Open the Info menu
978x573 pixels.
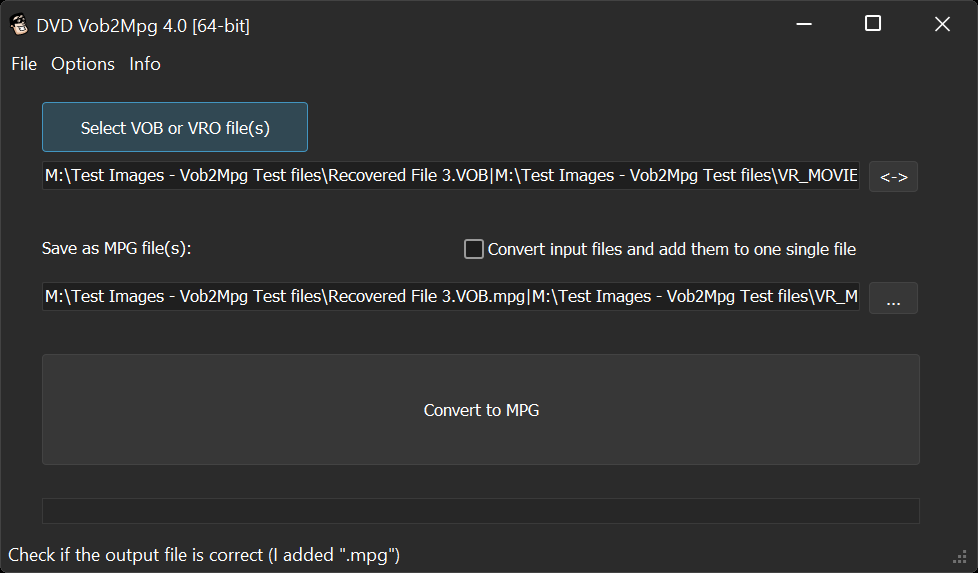pos(145,64)
